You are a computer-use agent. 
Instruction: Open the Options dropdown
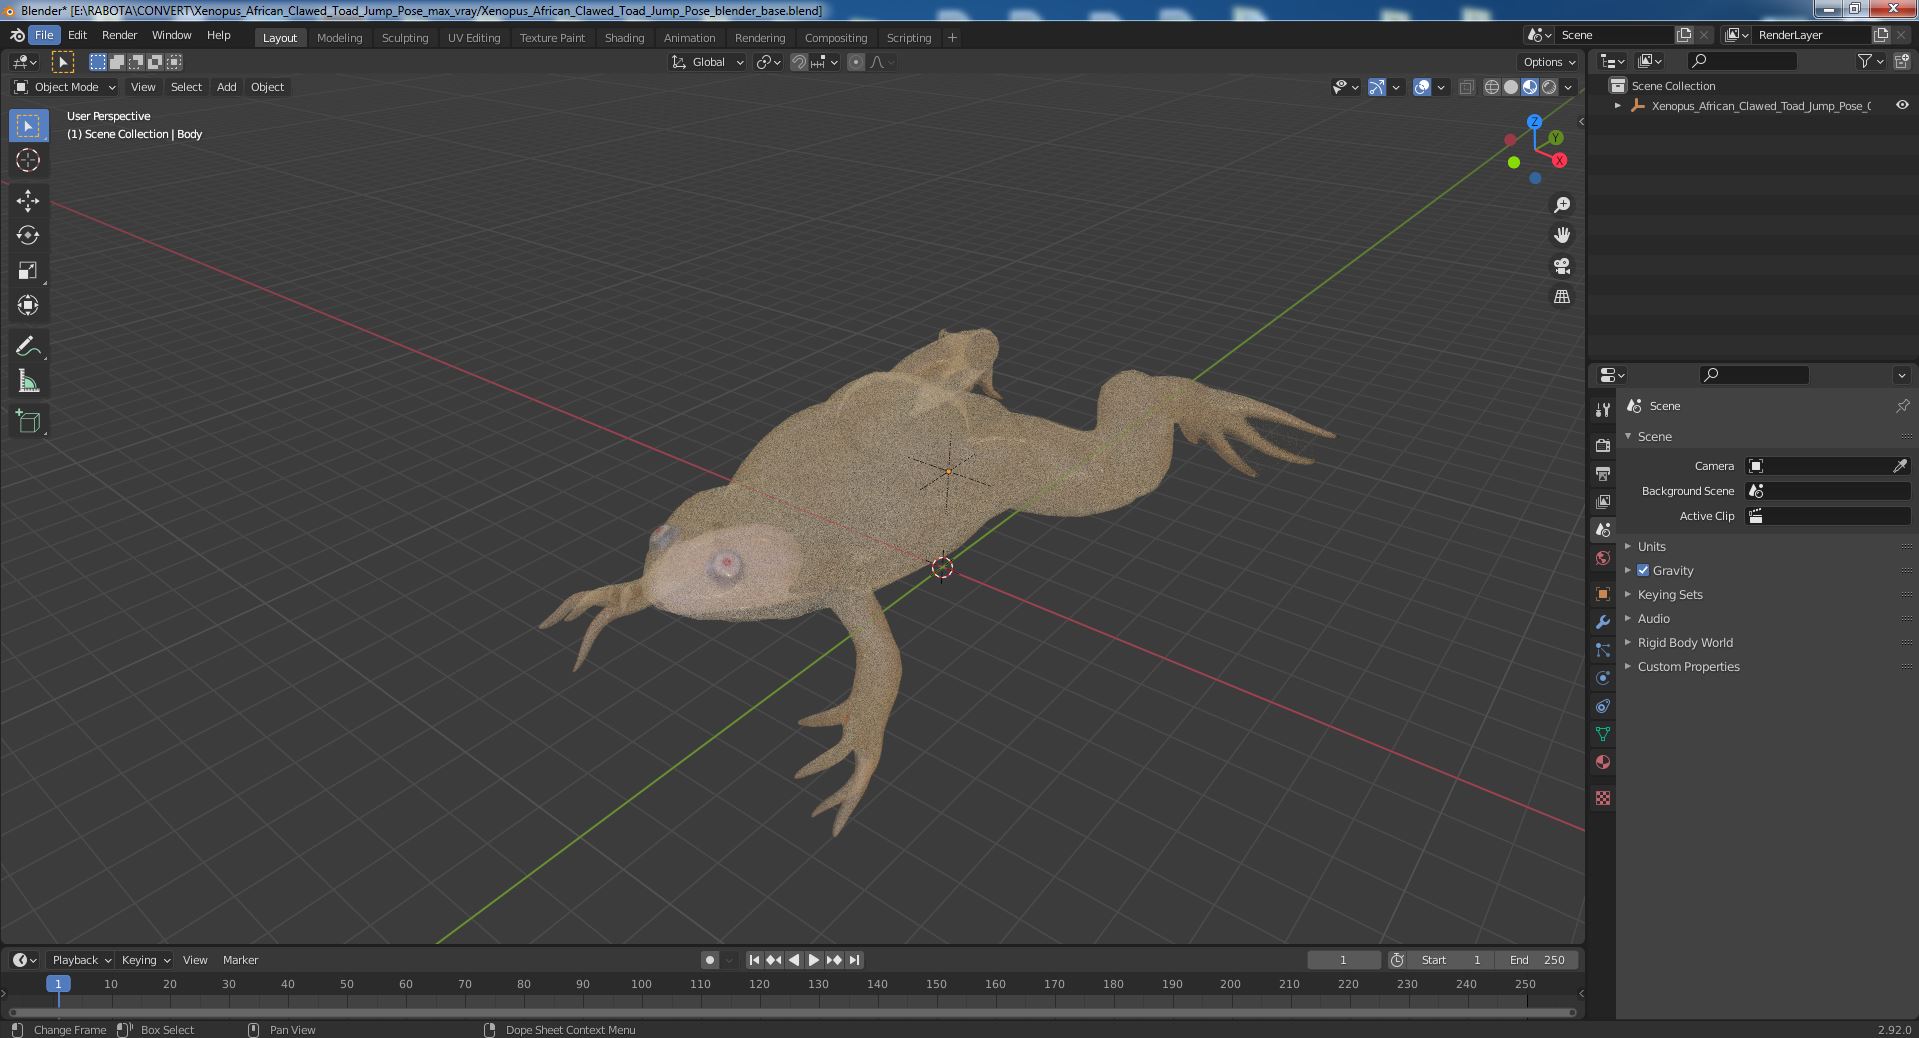point(1549,62)
